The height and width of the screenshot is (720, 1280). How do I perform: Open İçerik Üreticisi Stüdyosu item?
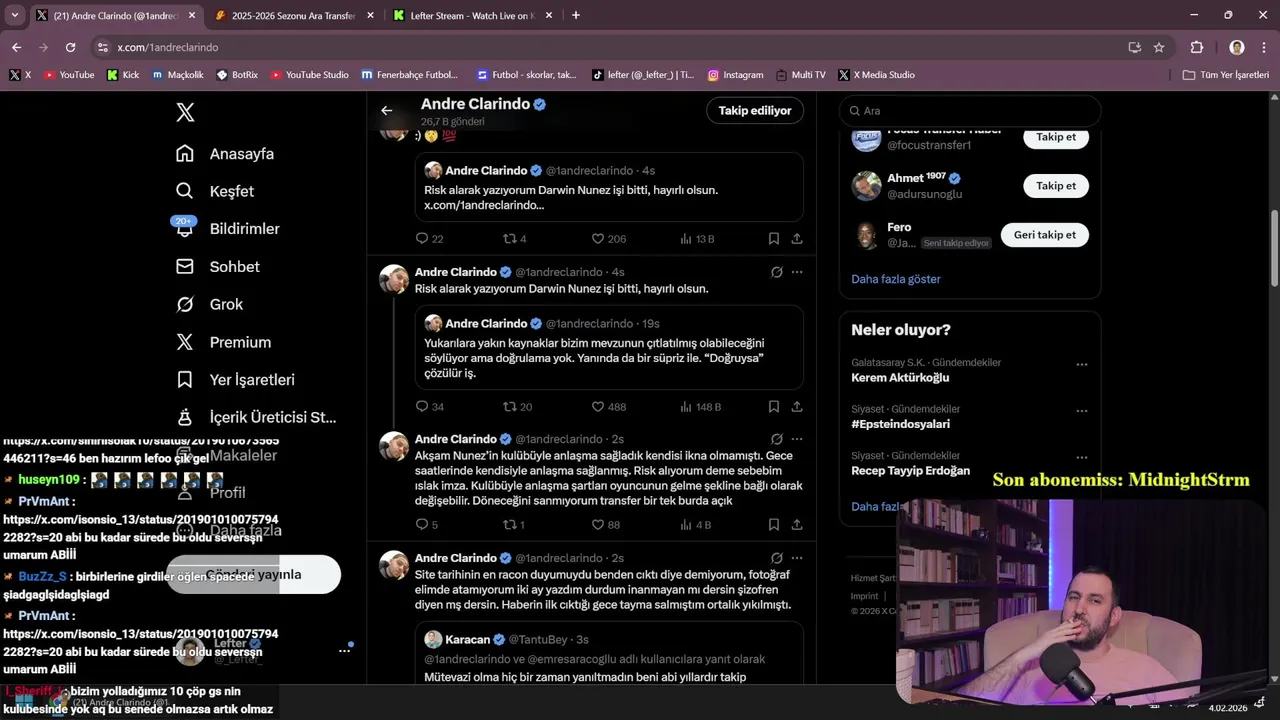[x=256, y=417]
